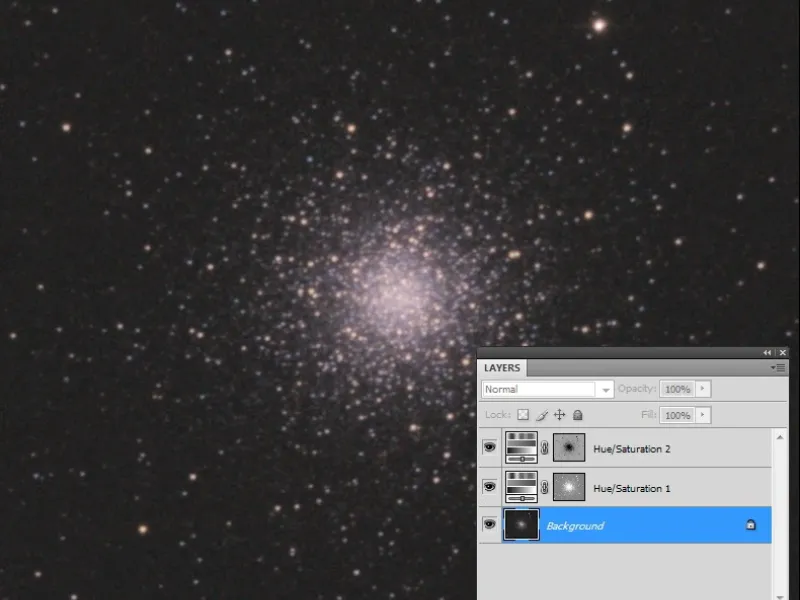The height and width of the screenshot is (600, 800).
Task: Collapse the panel with double arrows
Action: pos(767,353)
